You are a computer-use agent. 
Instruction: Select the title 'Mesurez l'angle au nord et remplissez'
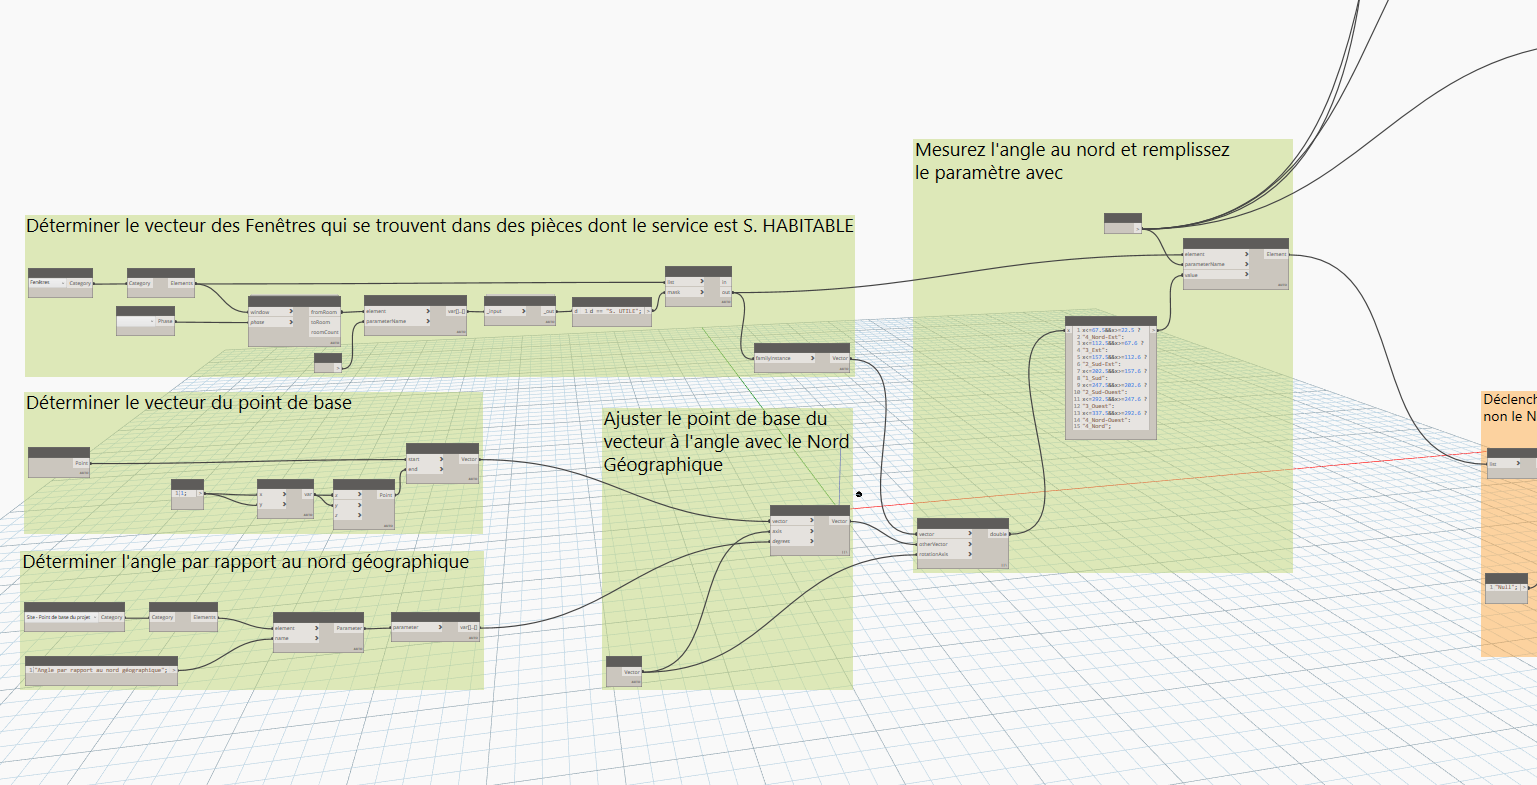[x=1073, y=161]
